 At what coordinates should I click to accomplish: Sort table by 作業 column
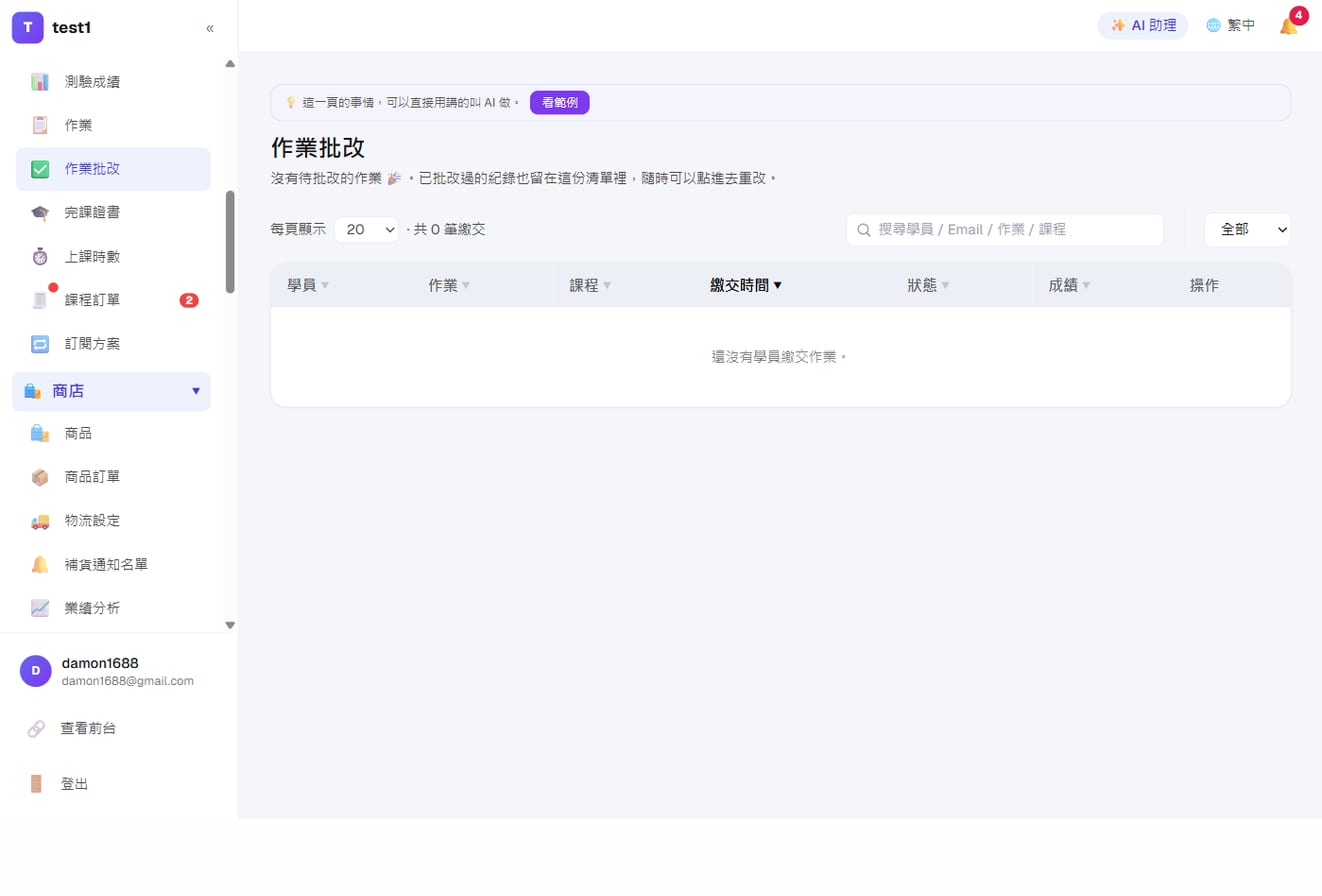point(449,285)
